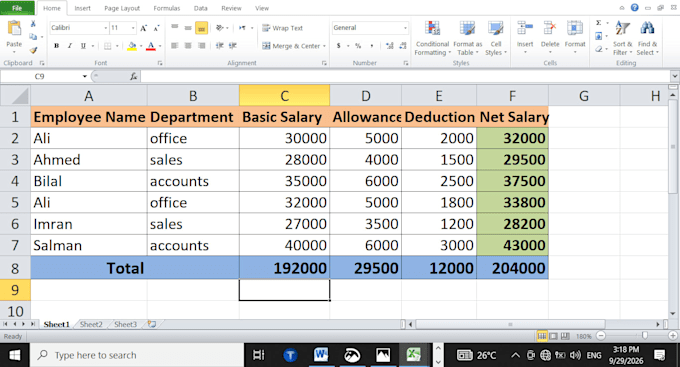Switch to Sheet2 worksheet tab
The height and width of the screenshot is (367, 680).
tap(91, 324)
